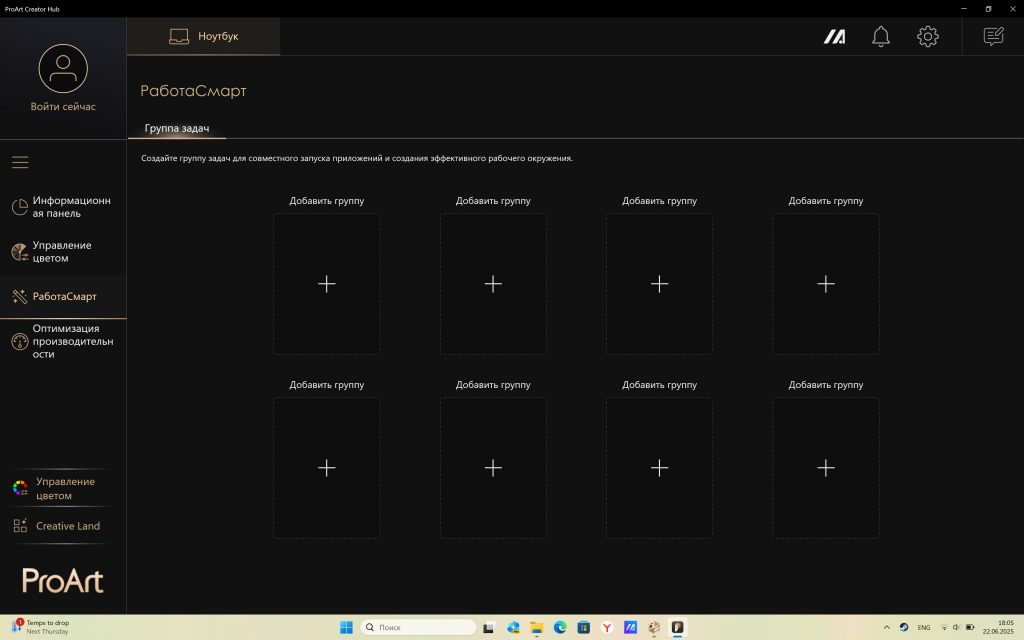Viewport: 1024px width, 640px height.
Task: Select РаботаСмарт in the sidebar
Action: click(63, 296)
